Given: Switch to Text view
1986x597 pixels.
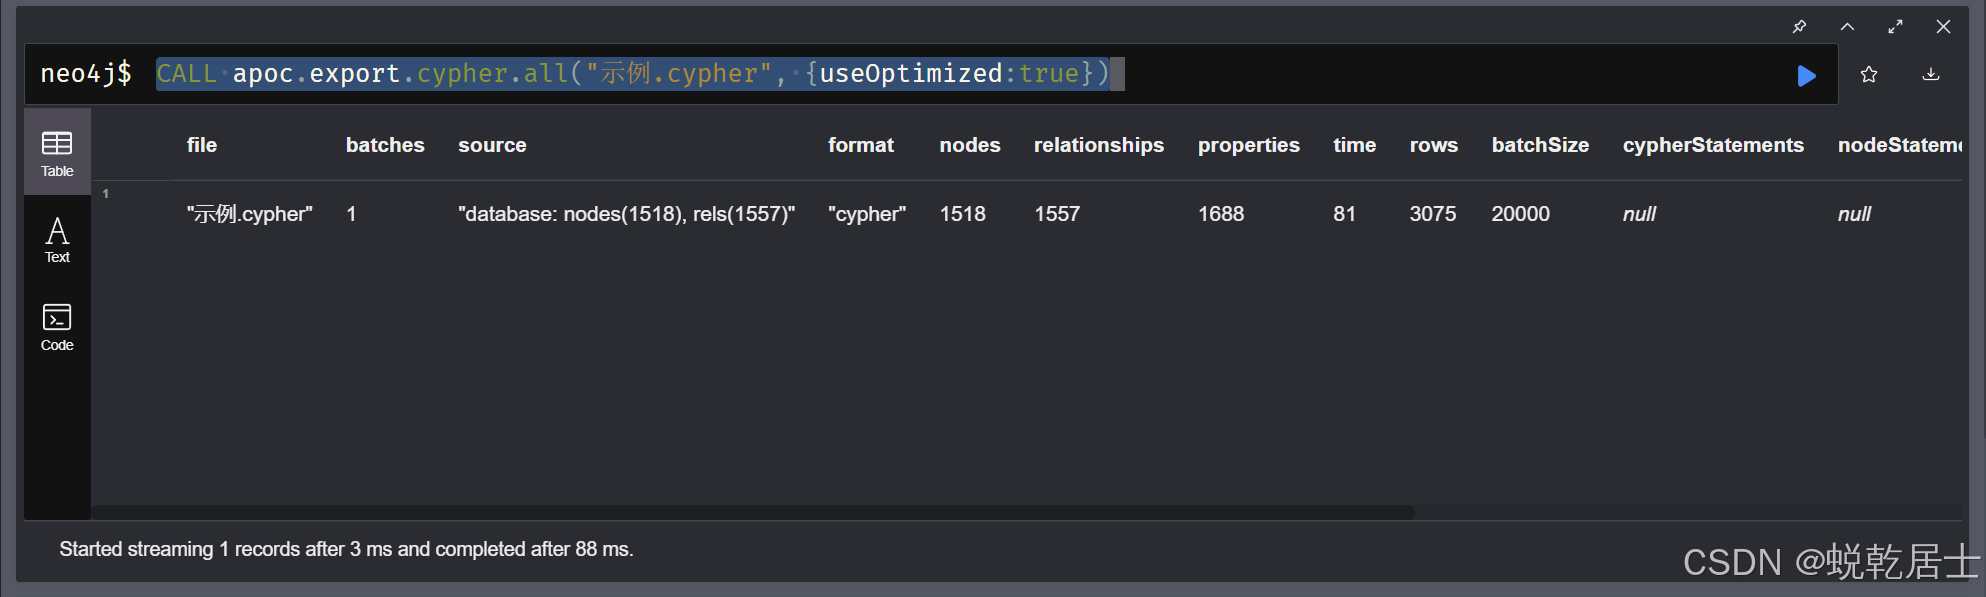Looking at the screenshot, I should tap(57, 240).
